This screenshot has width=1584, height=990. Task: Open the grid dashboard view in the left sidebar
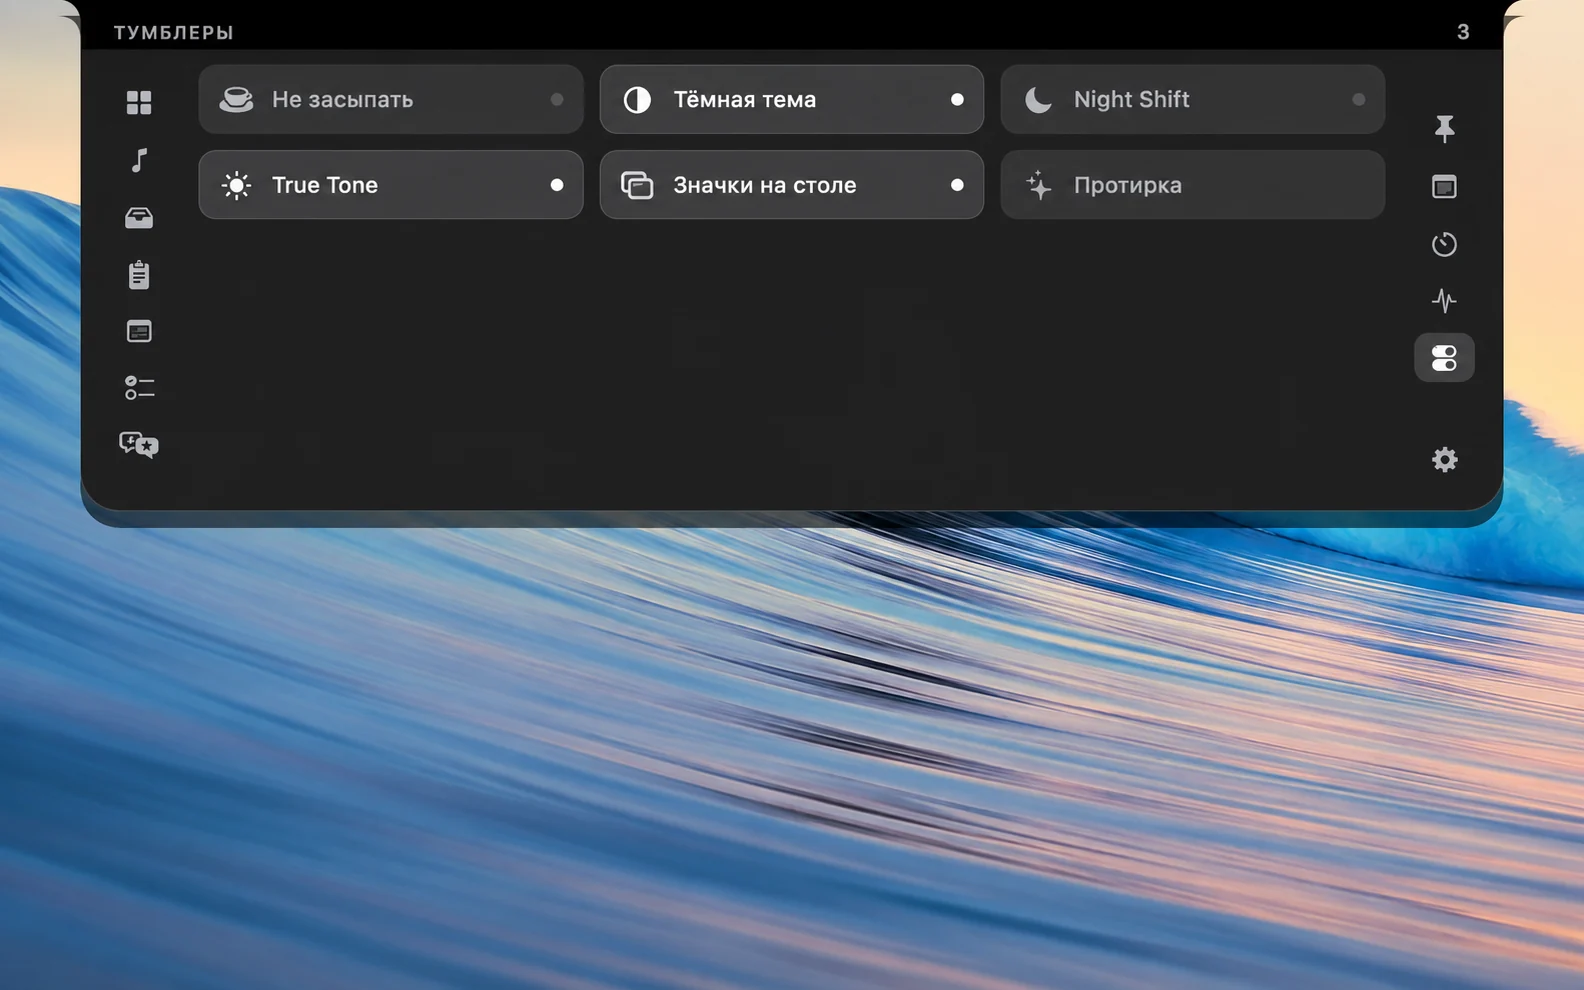(139, 102)
